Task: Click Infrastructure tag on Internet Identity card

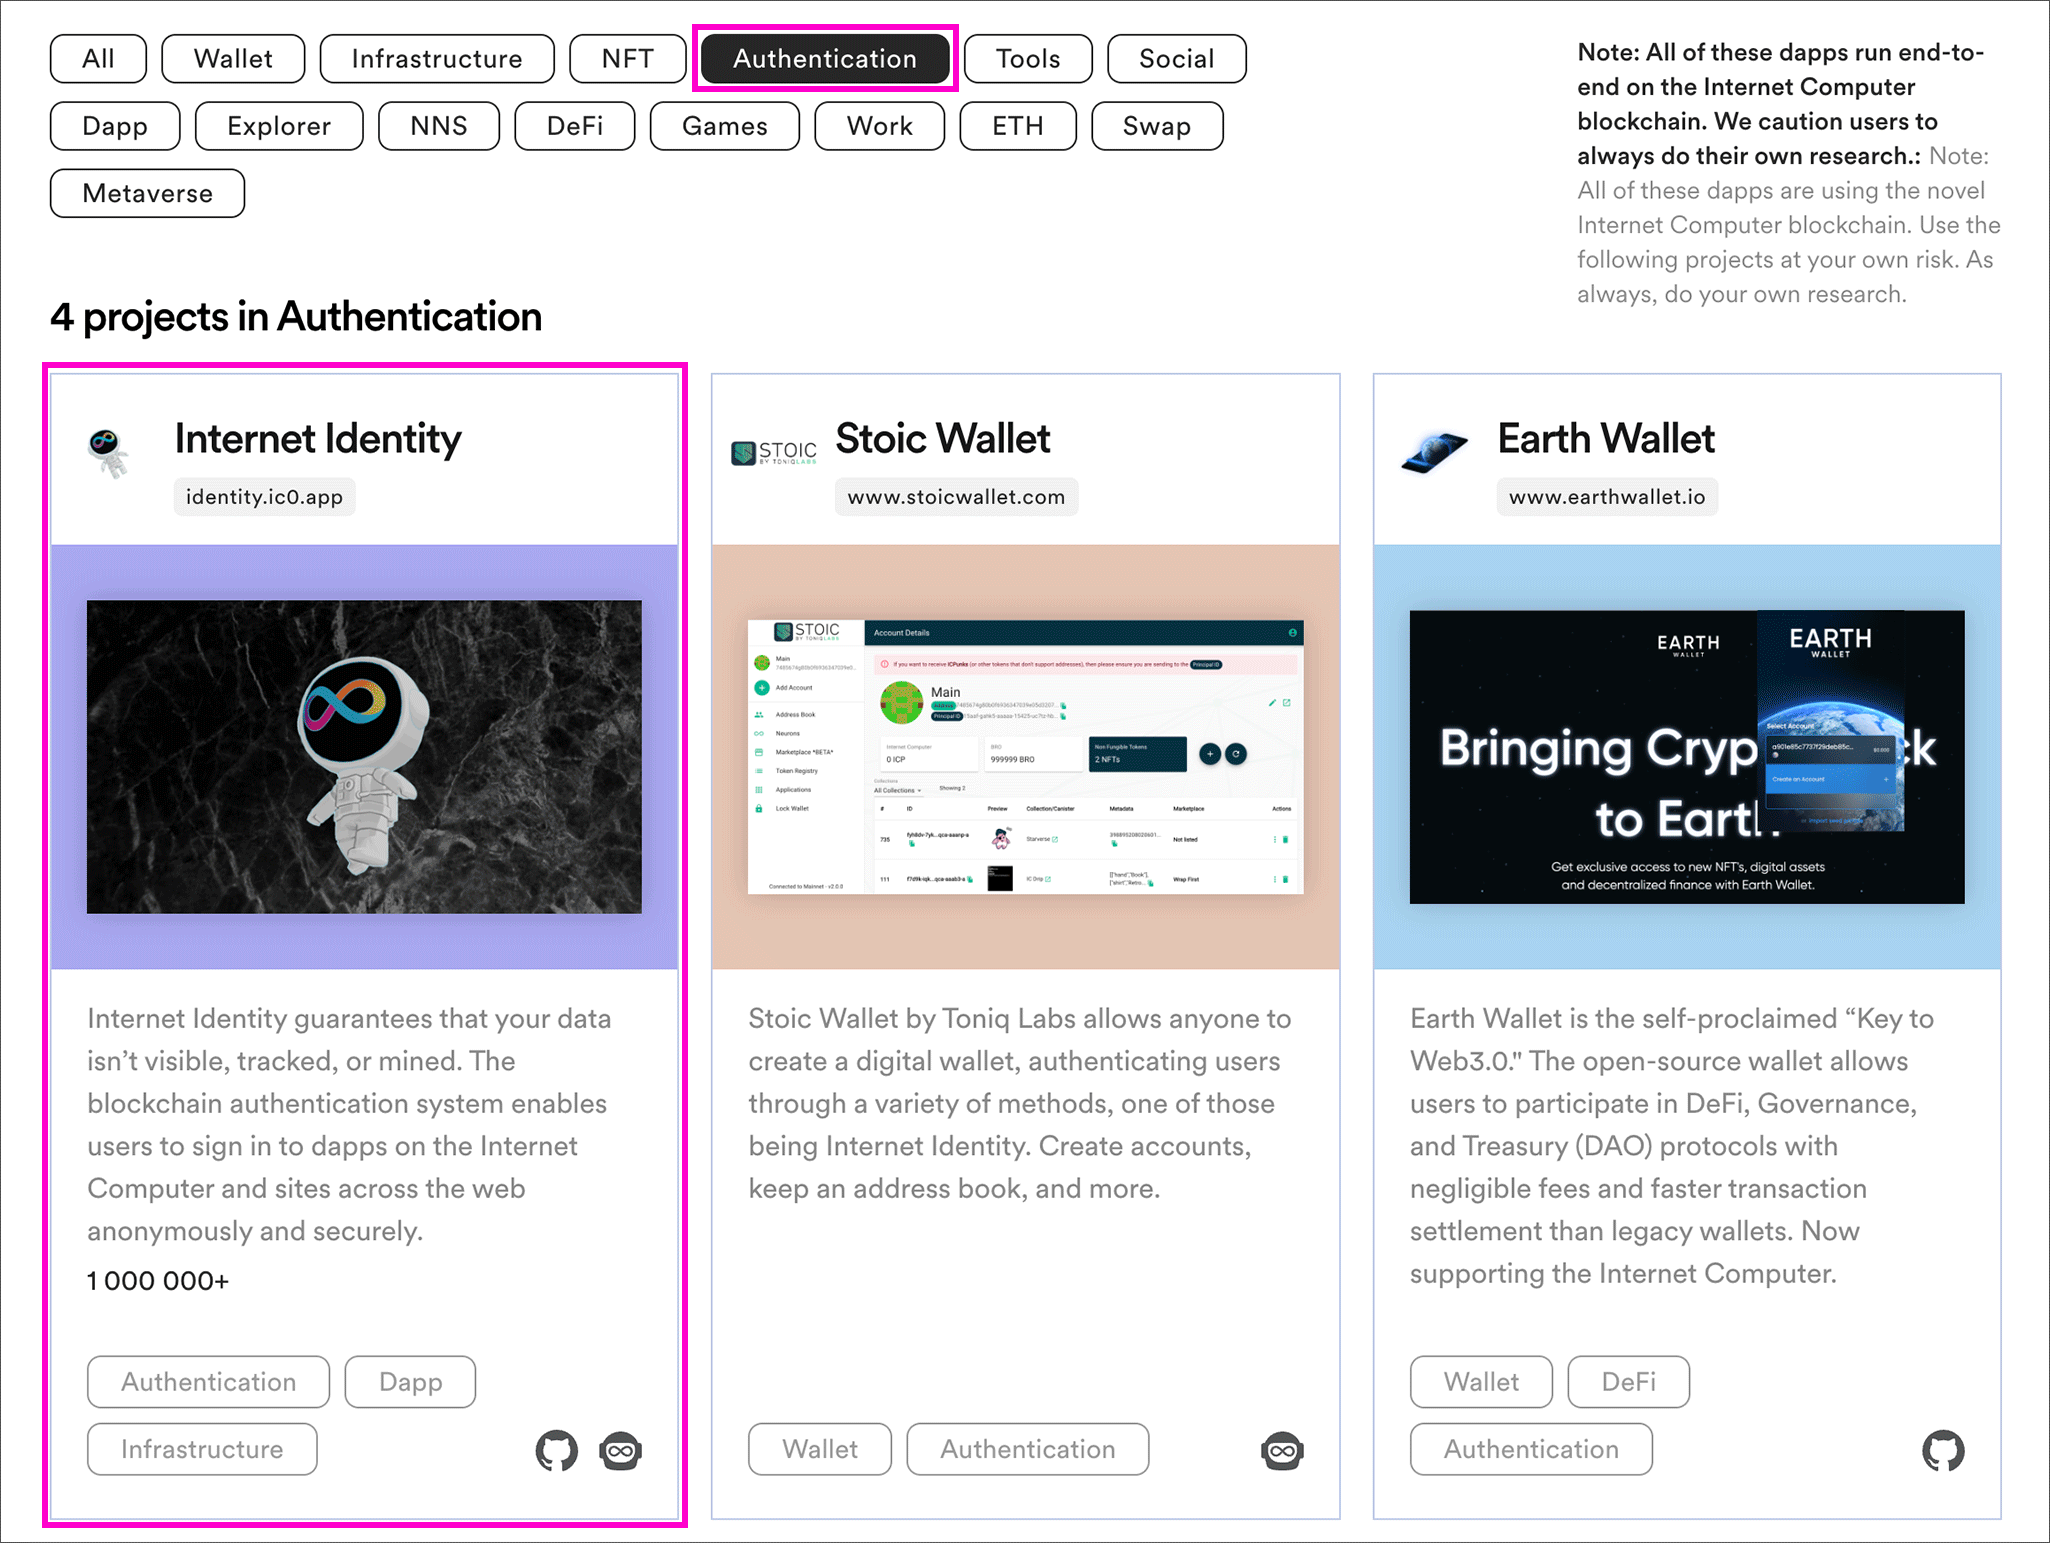Action: click(x=202, y=1449)
